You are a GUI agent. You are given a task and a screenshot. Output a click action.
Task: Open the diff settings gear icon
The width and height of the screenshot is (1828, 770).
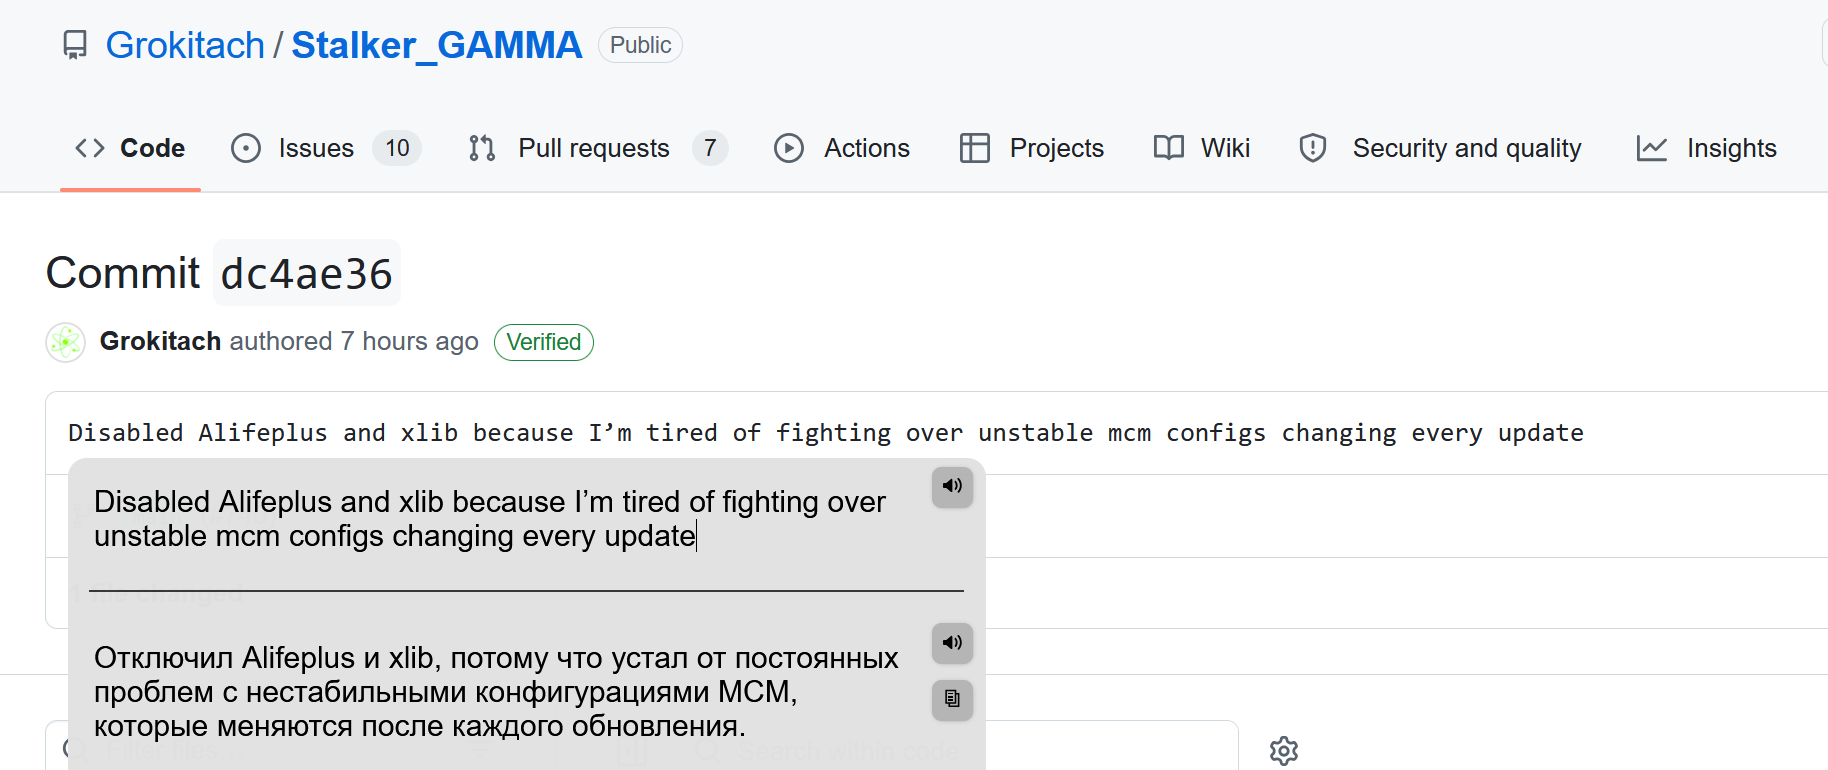(1284, 751)
